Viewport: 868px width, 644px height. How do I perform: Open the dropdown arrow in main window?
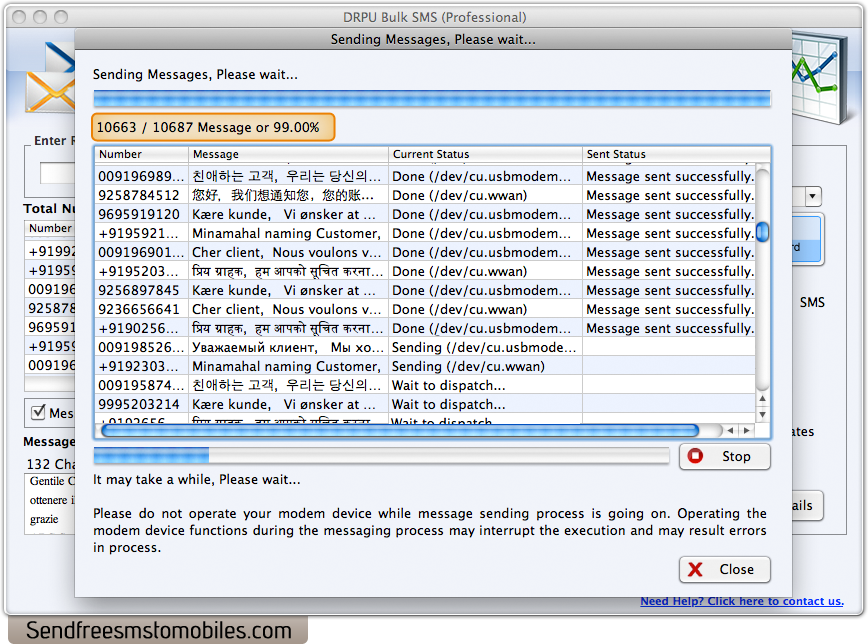click(812, 196)
